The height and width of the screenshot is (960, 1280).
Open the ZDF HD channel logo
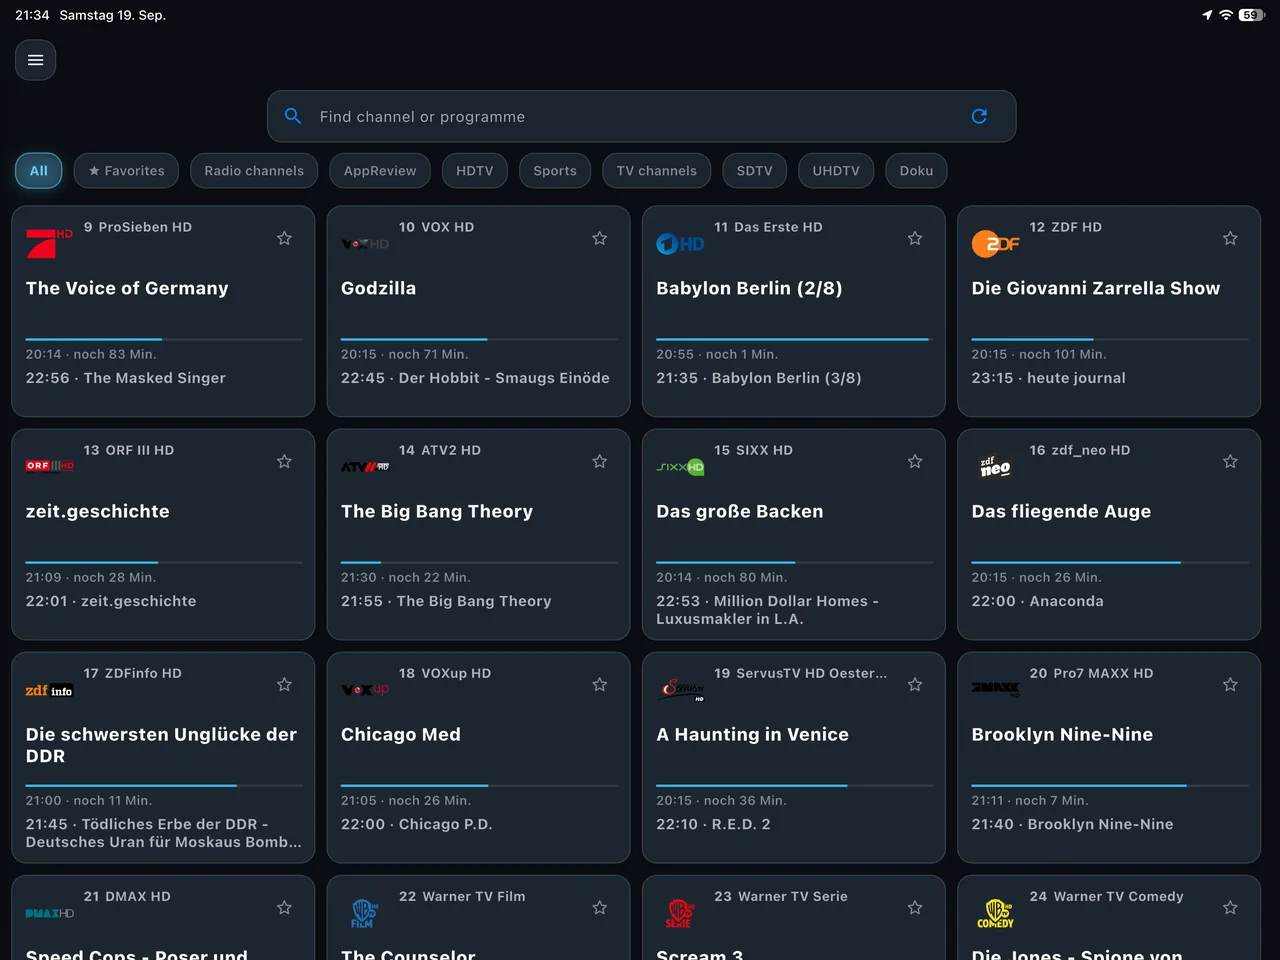[x=995, y=243]
